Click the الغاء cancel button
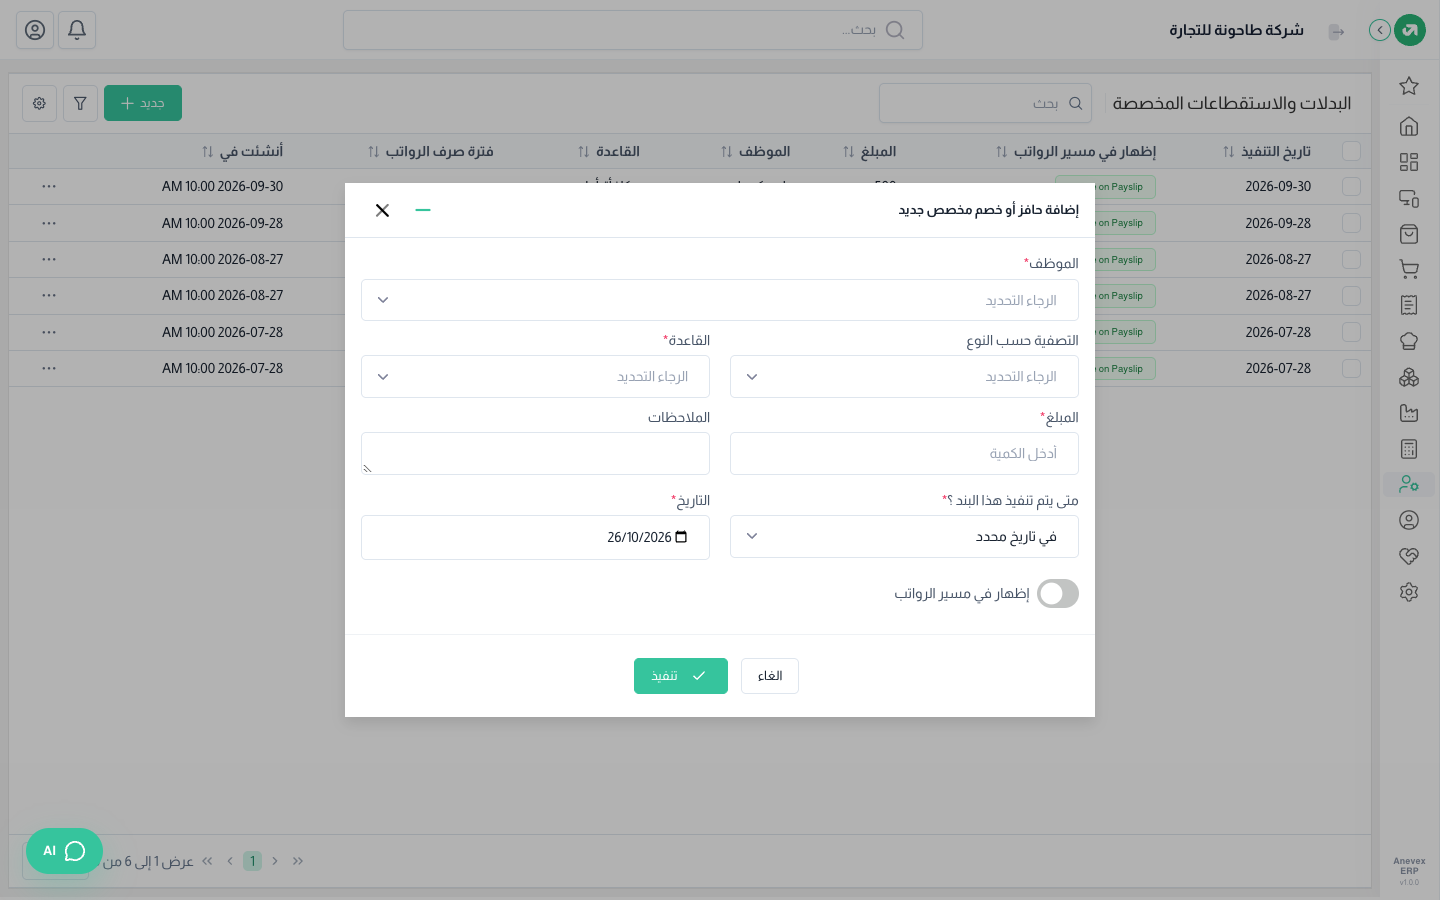 pos(770,676)
